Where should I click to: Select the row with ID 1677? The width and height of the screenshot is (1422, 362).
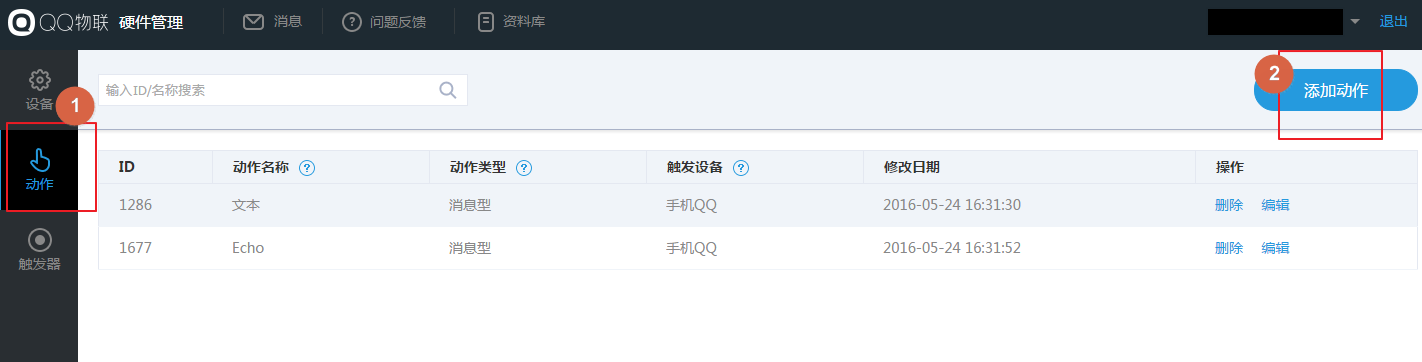[758, 248]
